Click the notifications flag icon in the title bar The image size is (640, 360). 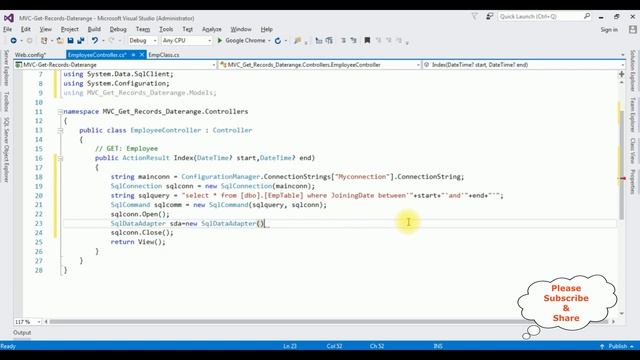pos(474,16)
